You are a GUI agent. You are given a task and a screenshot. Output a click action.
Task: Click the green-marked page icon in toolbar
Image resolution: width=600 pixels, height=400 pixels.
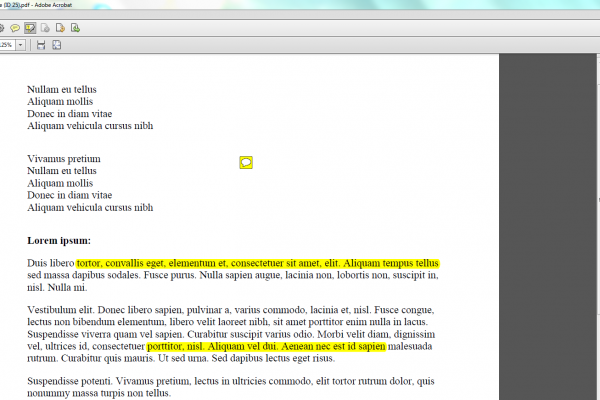click(x=76, y=27)
